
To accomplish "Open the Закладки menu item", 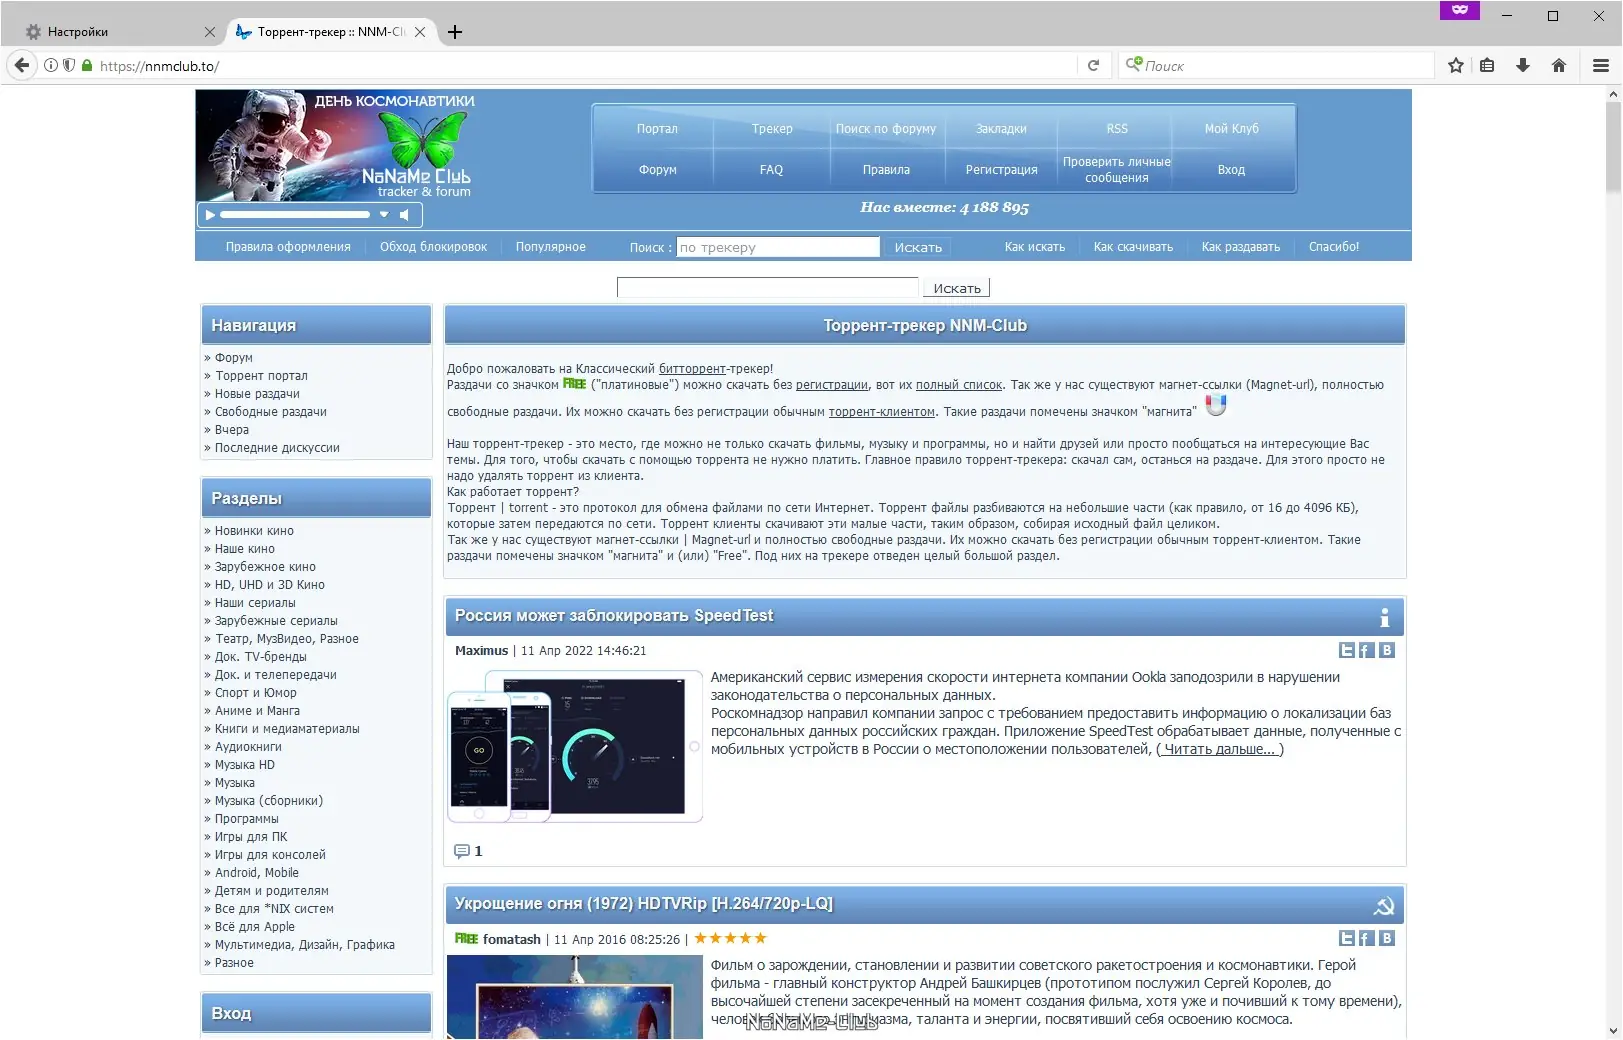I will [1001, 129].
